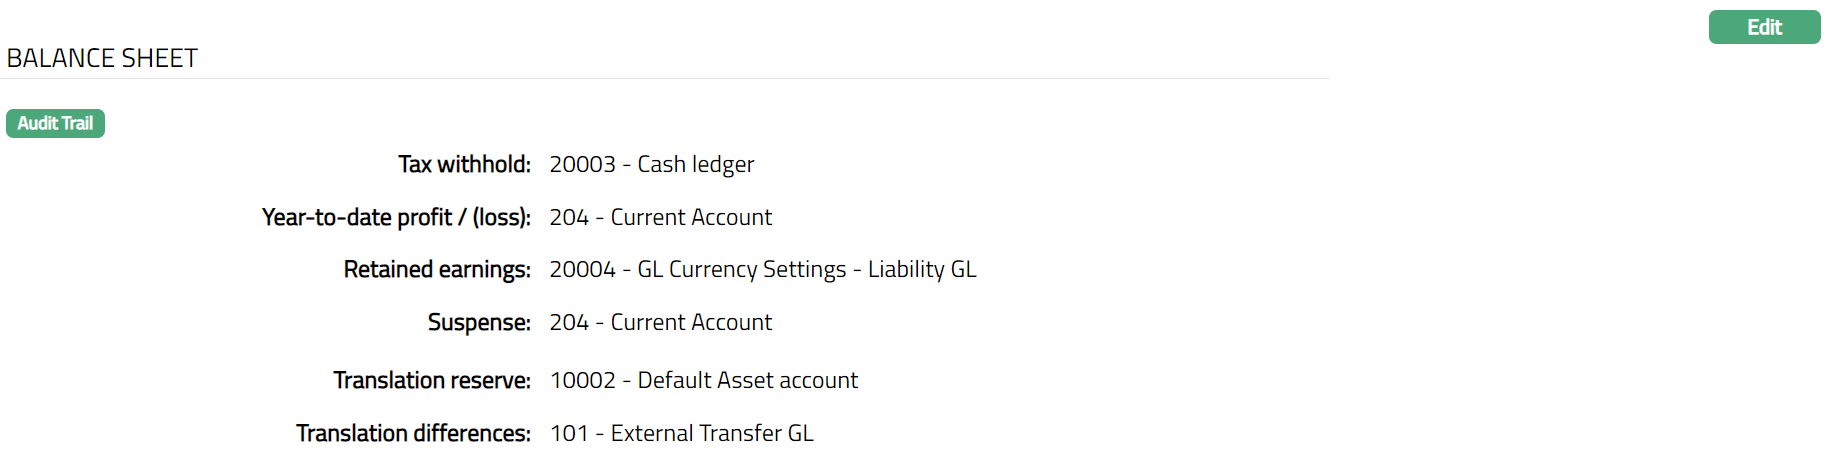Select the Translation reserve label
1833x463 pixels.
[x=432, y=380]
